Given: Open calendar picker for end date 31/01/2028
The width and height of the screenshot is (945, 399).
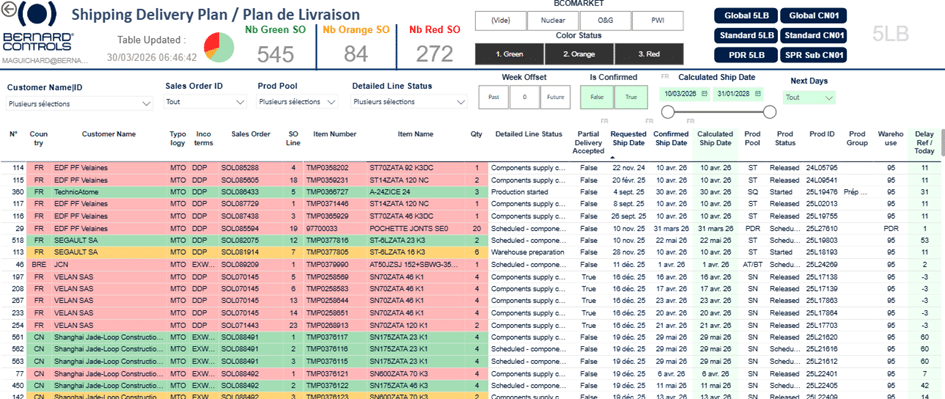Looking at the screenshot, I should click(x=758, y=94).
